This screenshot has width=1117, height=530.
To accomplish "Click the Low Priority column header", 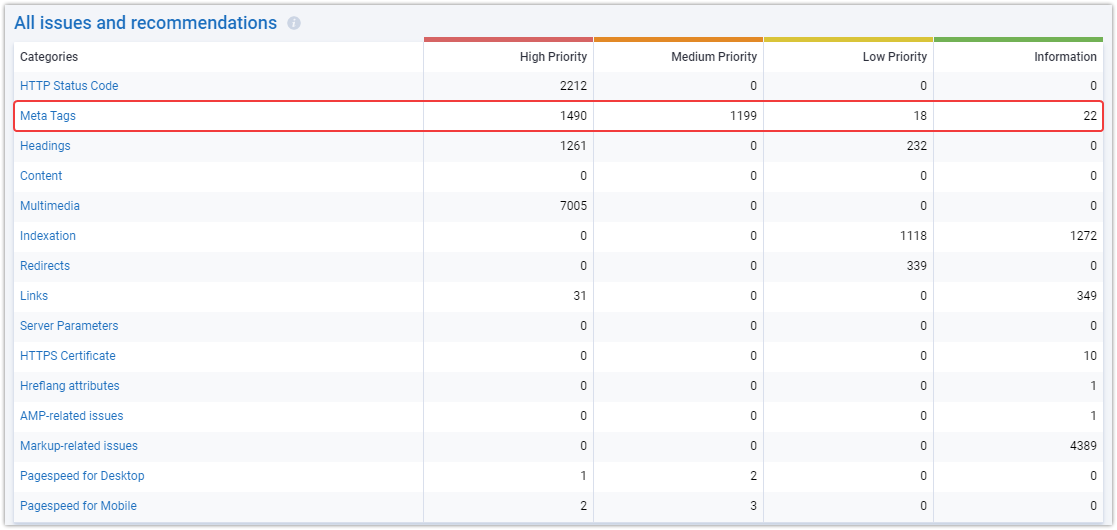I will [x=895, y=56].
